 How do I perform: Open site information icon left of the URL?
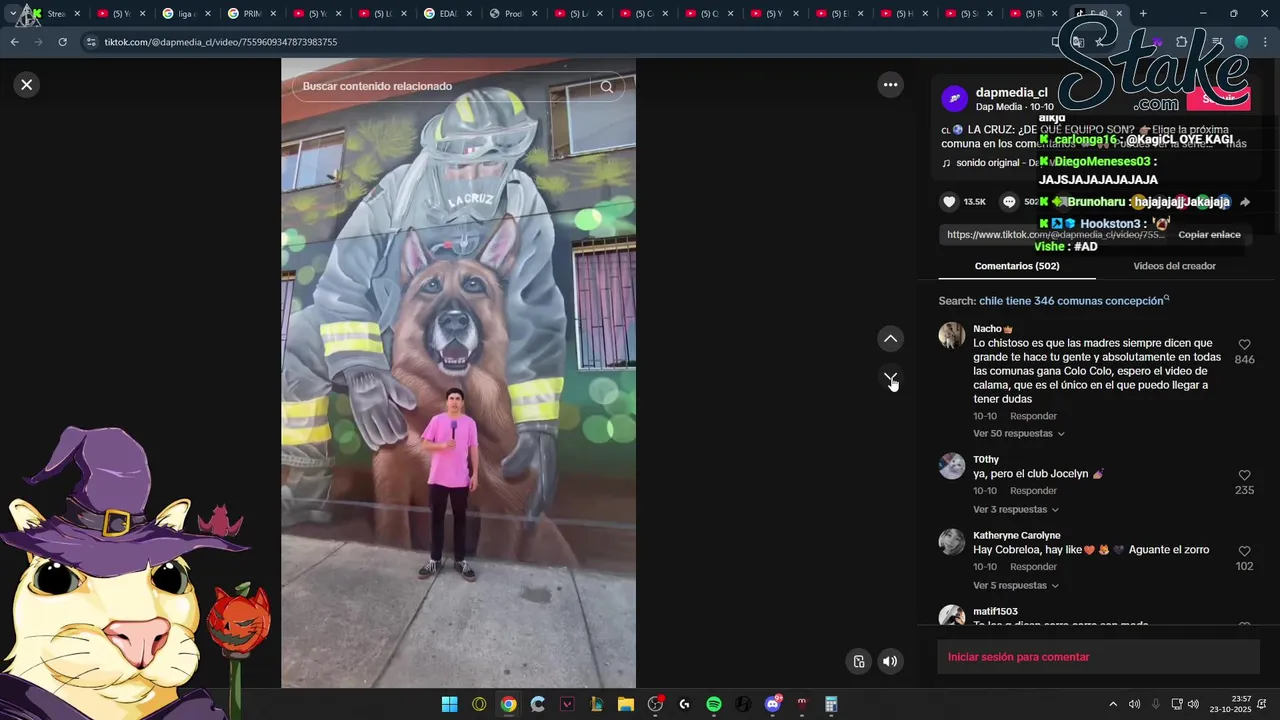(91, 42)
